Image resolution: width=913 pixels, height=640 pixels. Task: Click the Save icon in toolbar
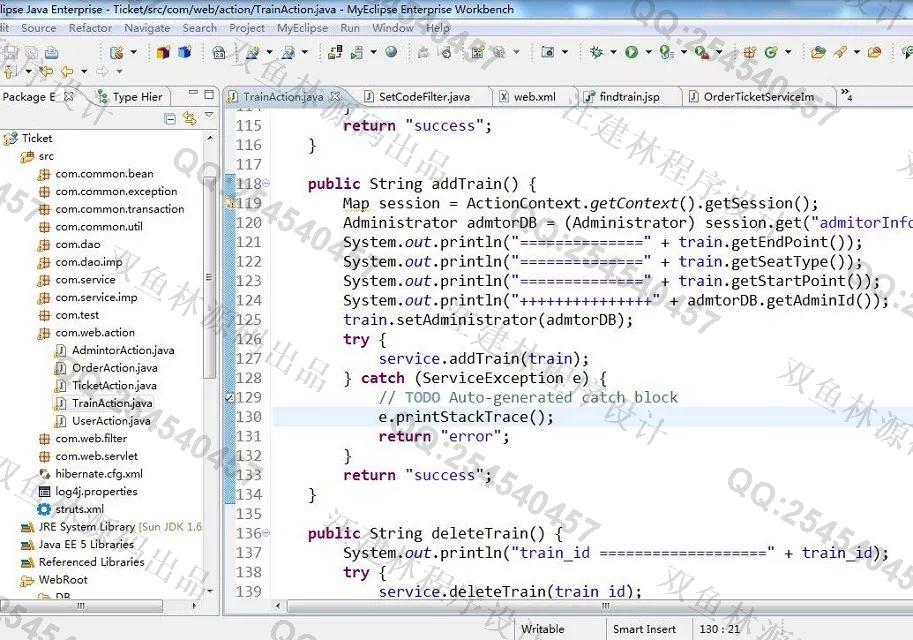11,52
